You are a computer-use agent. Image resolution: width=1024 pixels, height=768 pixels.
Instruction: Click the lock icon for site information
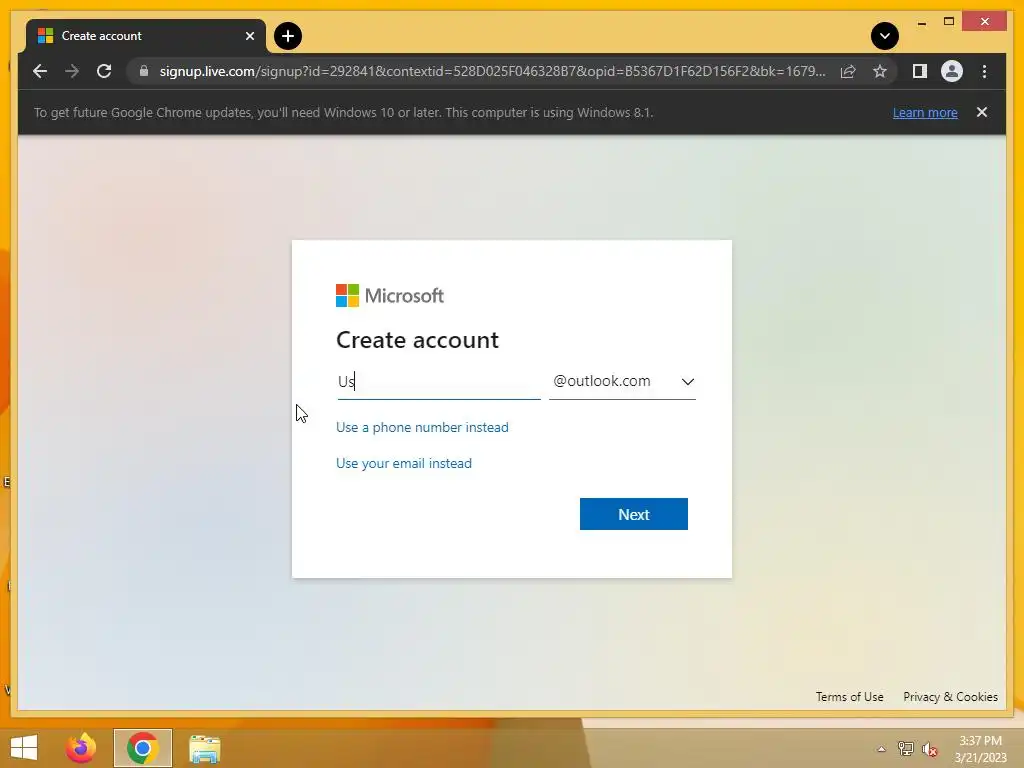click(x=144, y=71)
